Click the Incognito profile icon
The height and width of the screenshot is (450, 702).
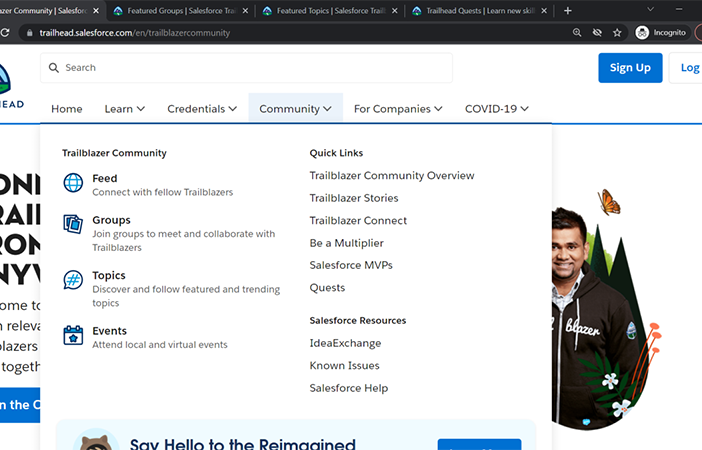(x=642, y=33)
